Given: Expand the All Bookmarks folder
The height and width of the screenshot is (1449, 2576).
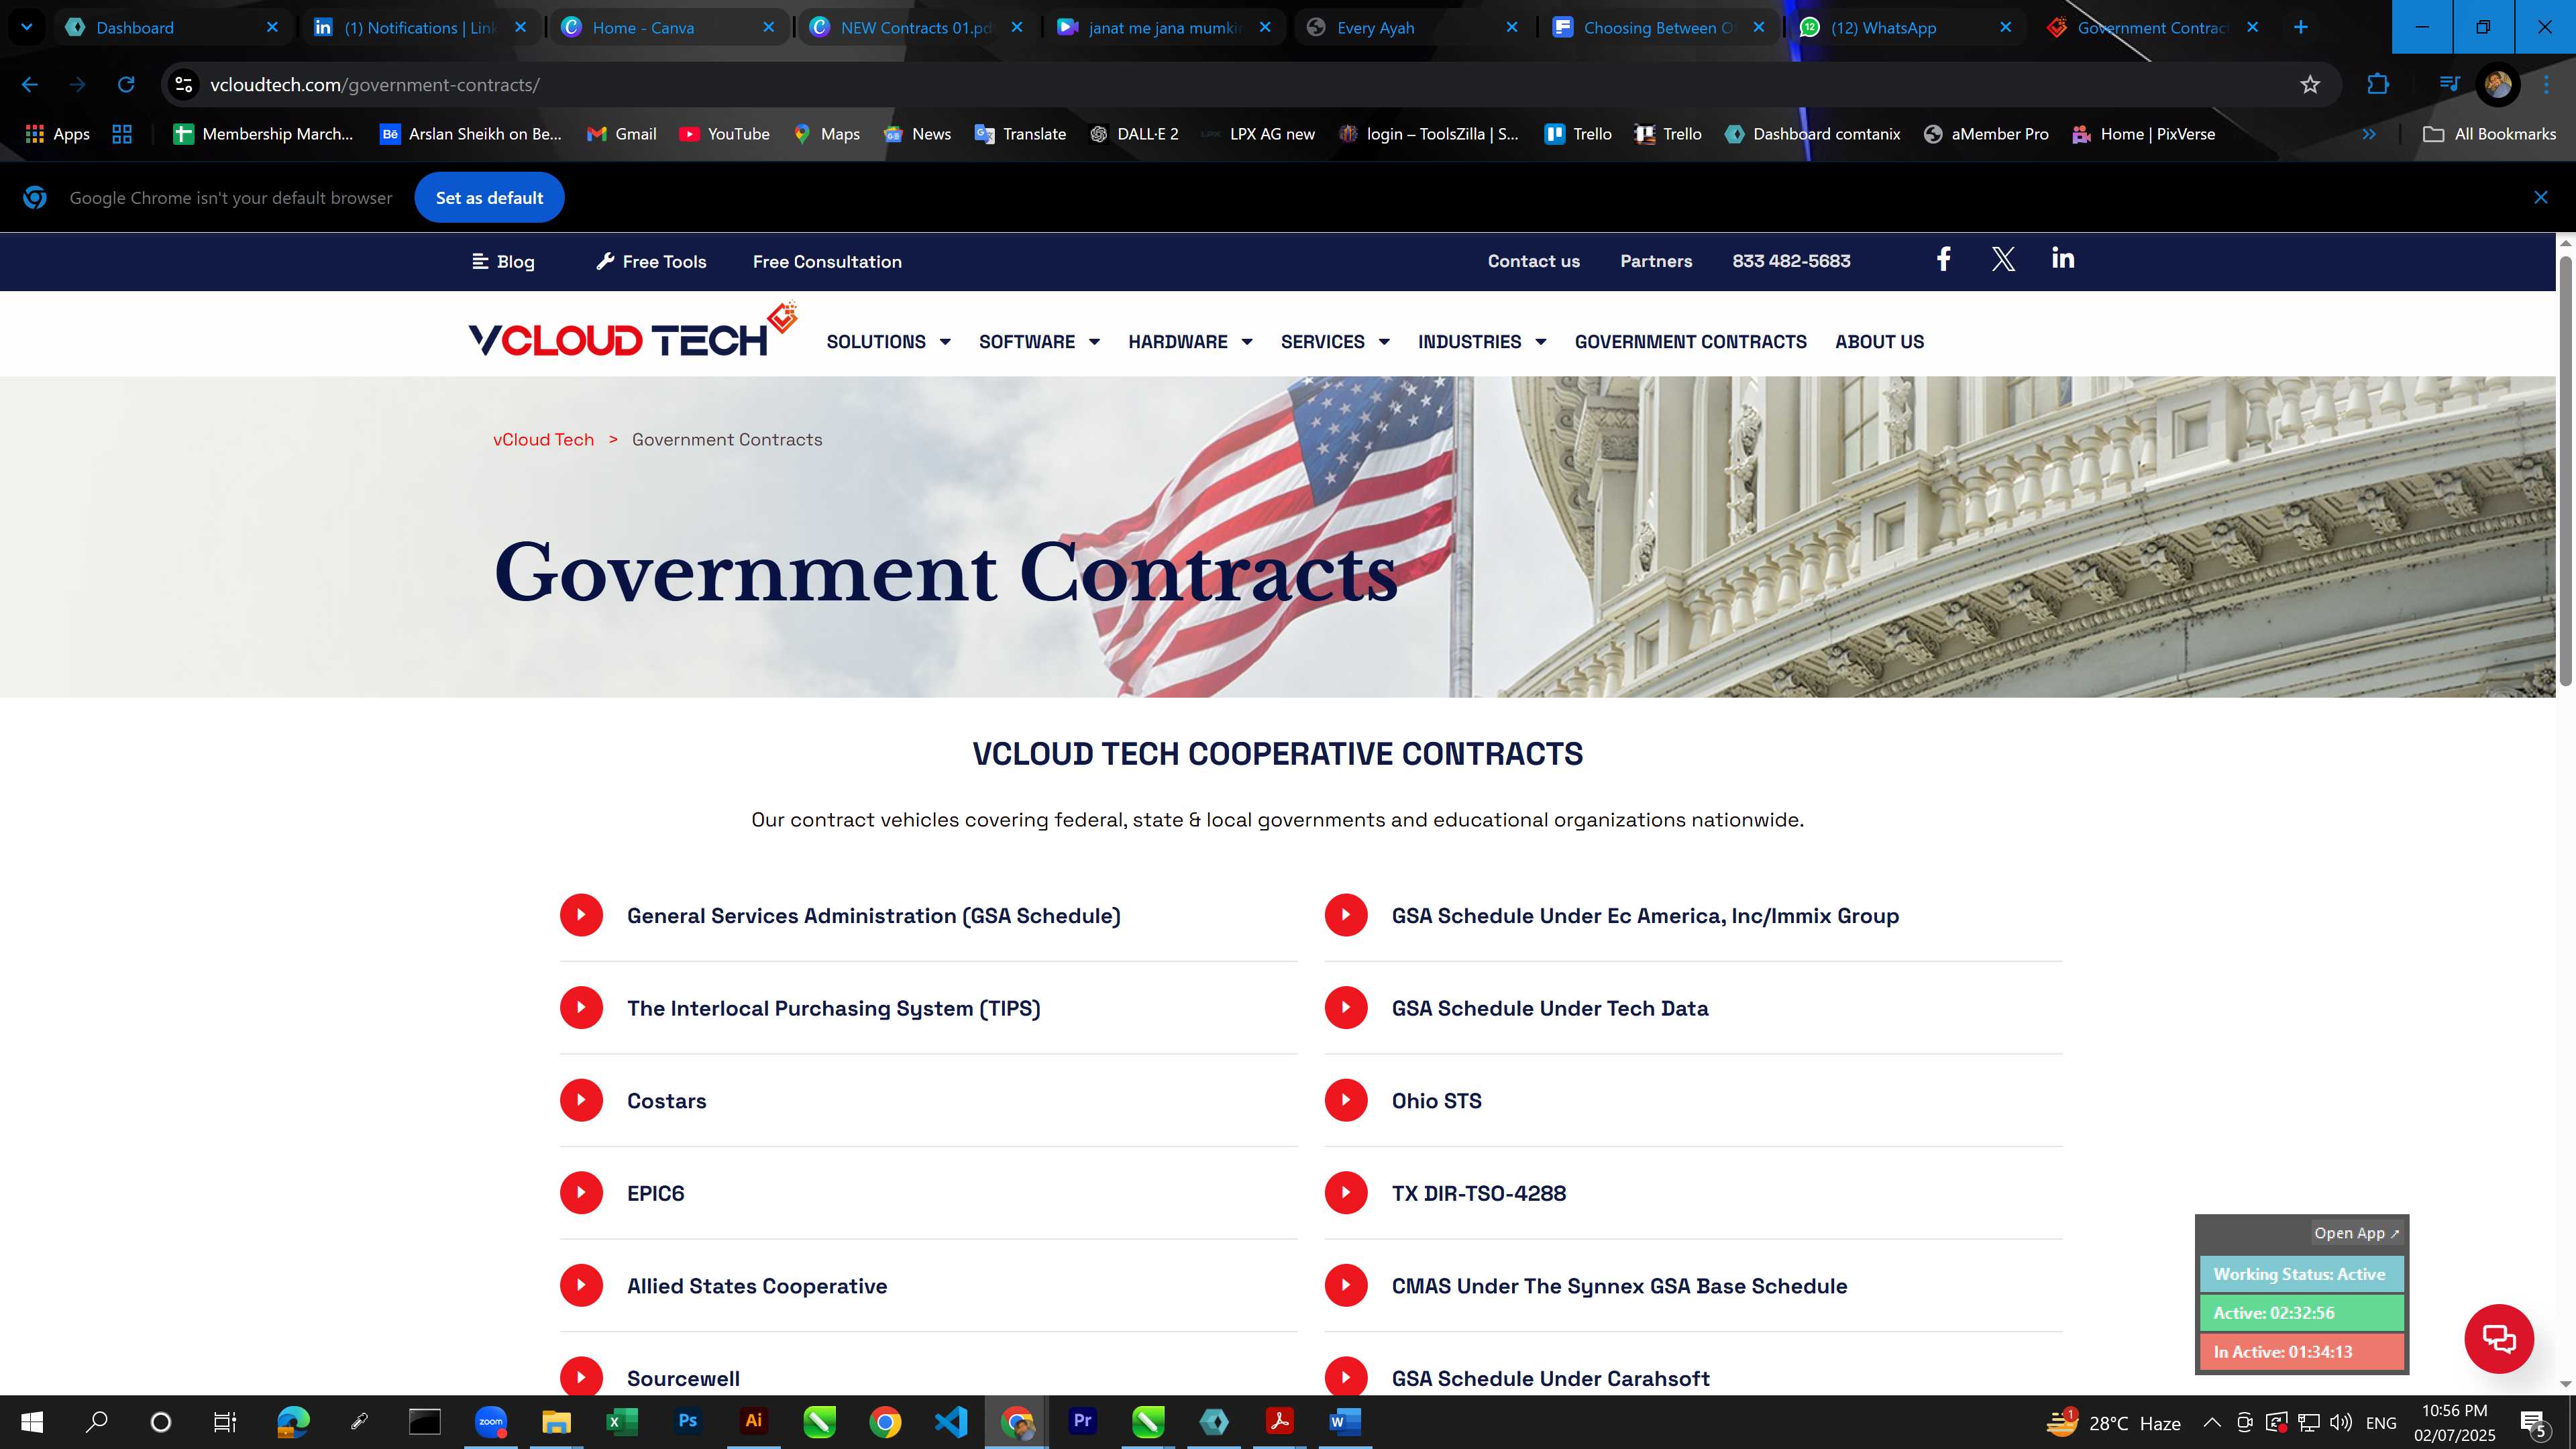Looking at the screenshot, I should 2490,134.
